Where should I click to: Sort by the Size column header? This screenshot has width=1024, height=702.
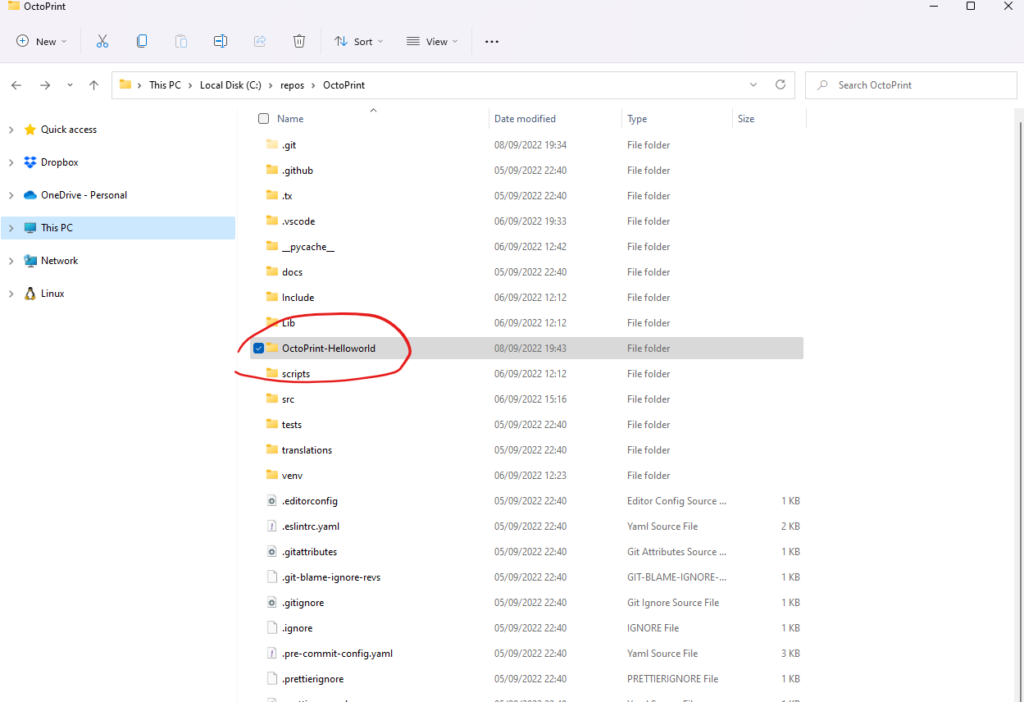746,119
